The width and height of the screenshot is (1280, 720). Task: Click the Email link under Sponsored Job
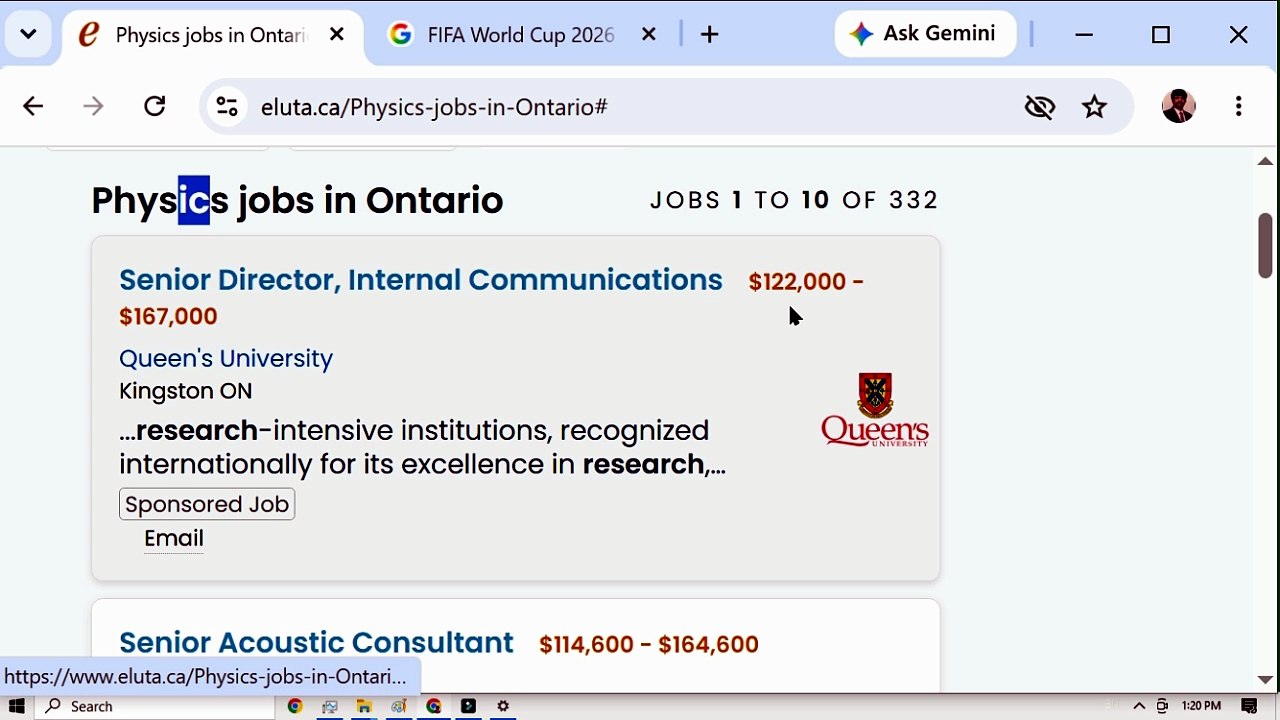(x=174, y=538)
